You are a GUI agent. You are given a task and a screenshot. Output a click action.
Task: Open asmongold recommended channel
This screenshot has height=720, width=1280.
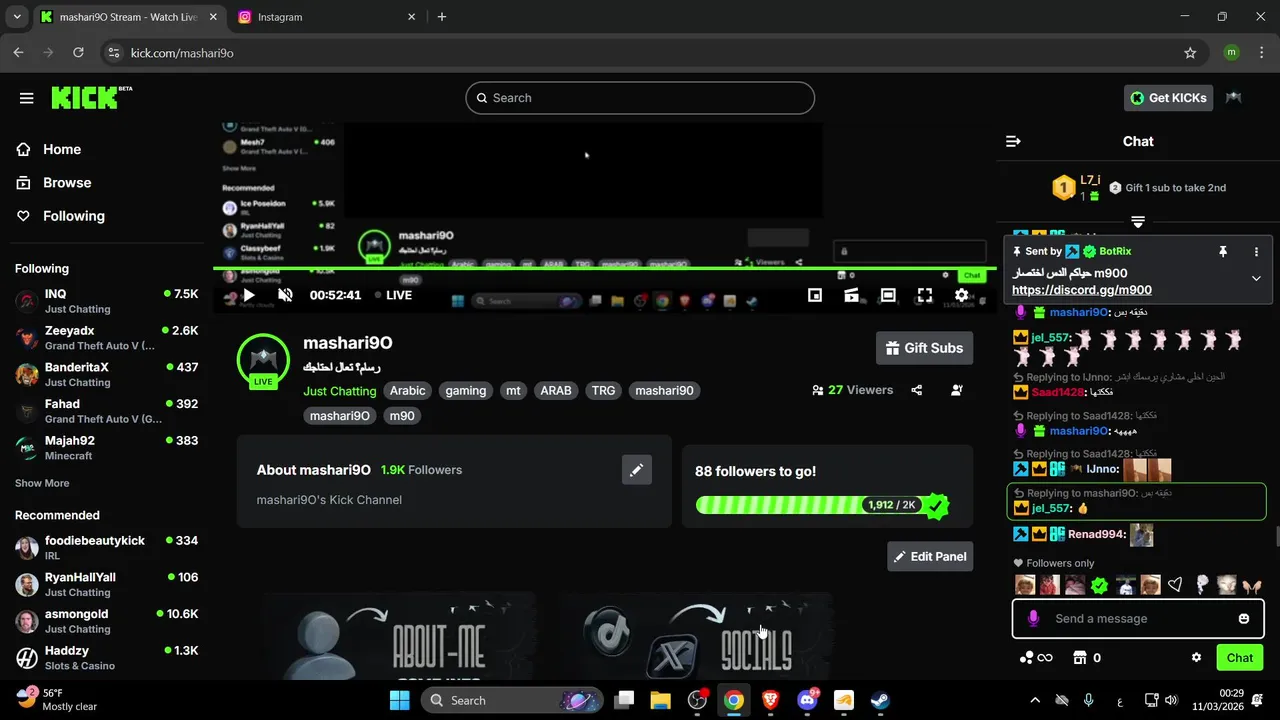pyautogui.click(x=106, y=621)
